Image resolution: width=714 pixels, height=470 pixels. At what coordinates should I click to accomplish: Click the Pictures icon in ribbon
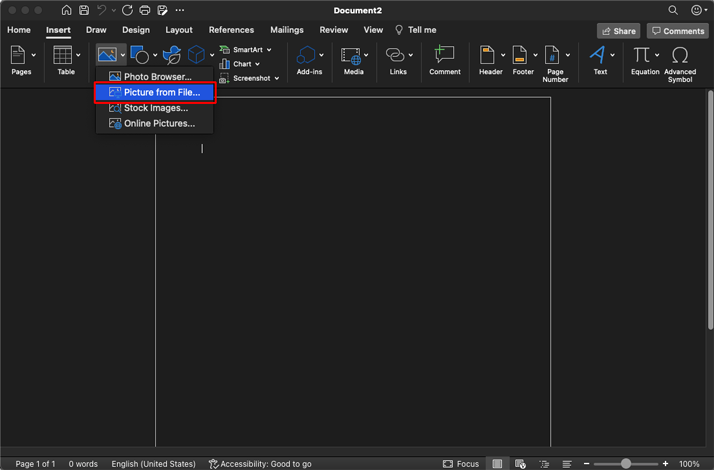point(107,55)
